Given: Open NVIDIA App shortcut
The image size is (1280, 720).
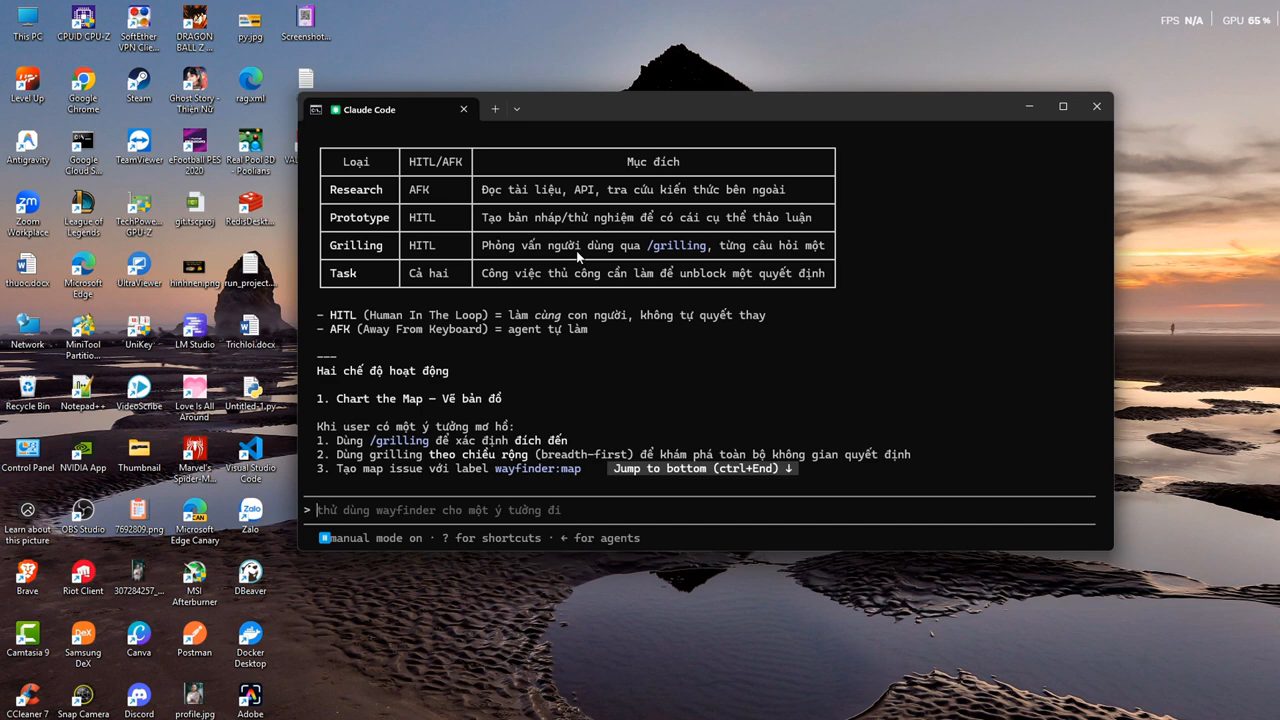Looking at the screenshot, I should pyautogui.click(x=83, y=455).
